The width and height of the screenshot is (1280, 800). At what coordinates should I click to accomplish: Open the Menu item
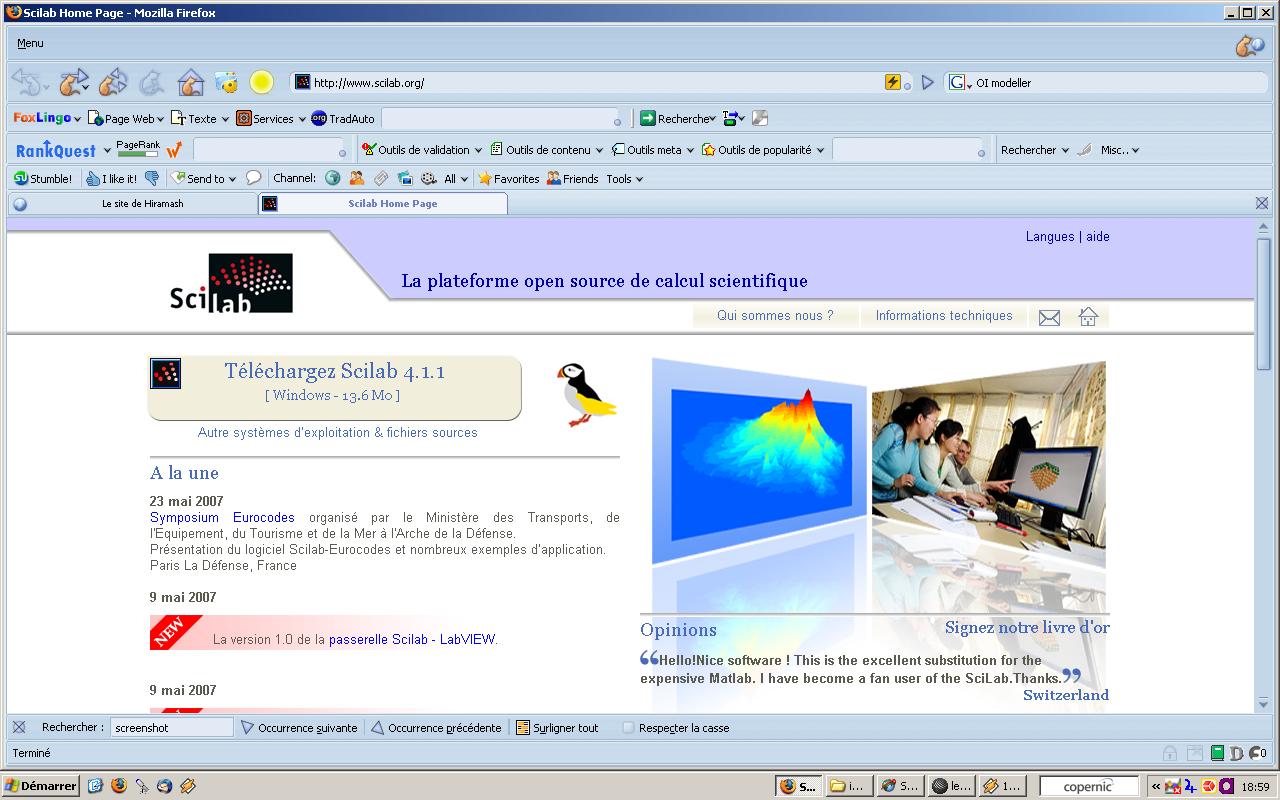click(x=30, y=43)
